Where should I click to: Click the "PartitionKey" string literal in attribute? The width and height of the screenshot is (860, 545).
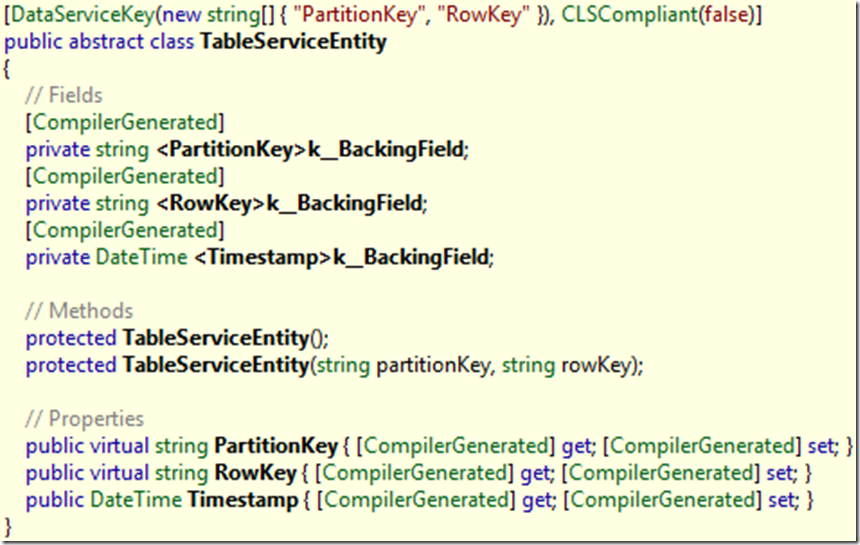[359, 15]
